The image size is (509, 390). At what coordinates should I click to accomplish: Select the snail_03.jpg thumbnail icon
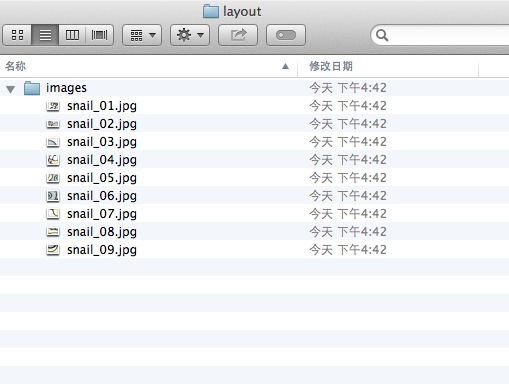[x=53, y=142]
